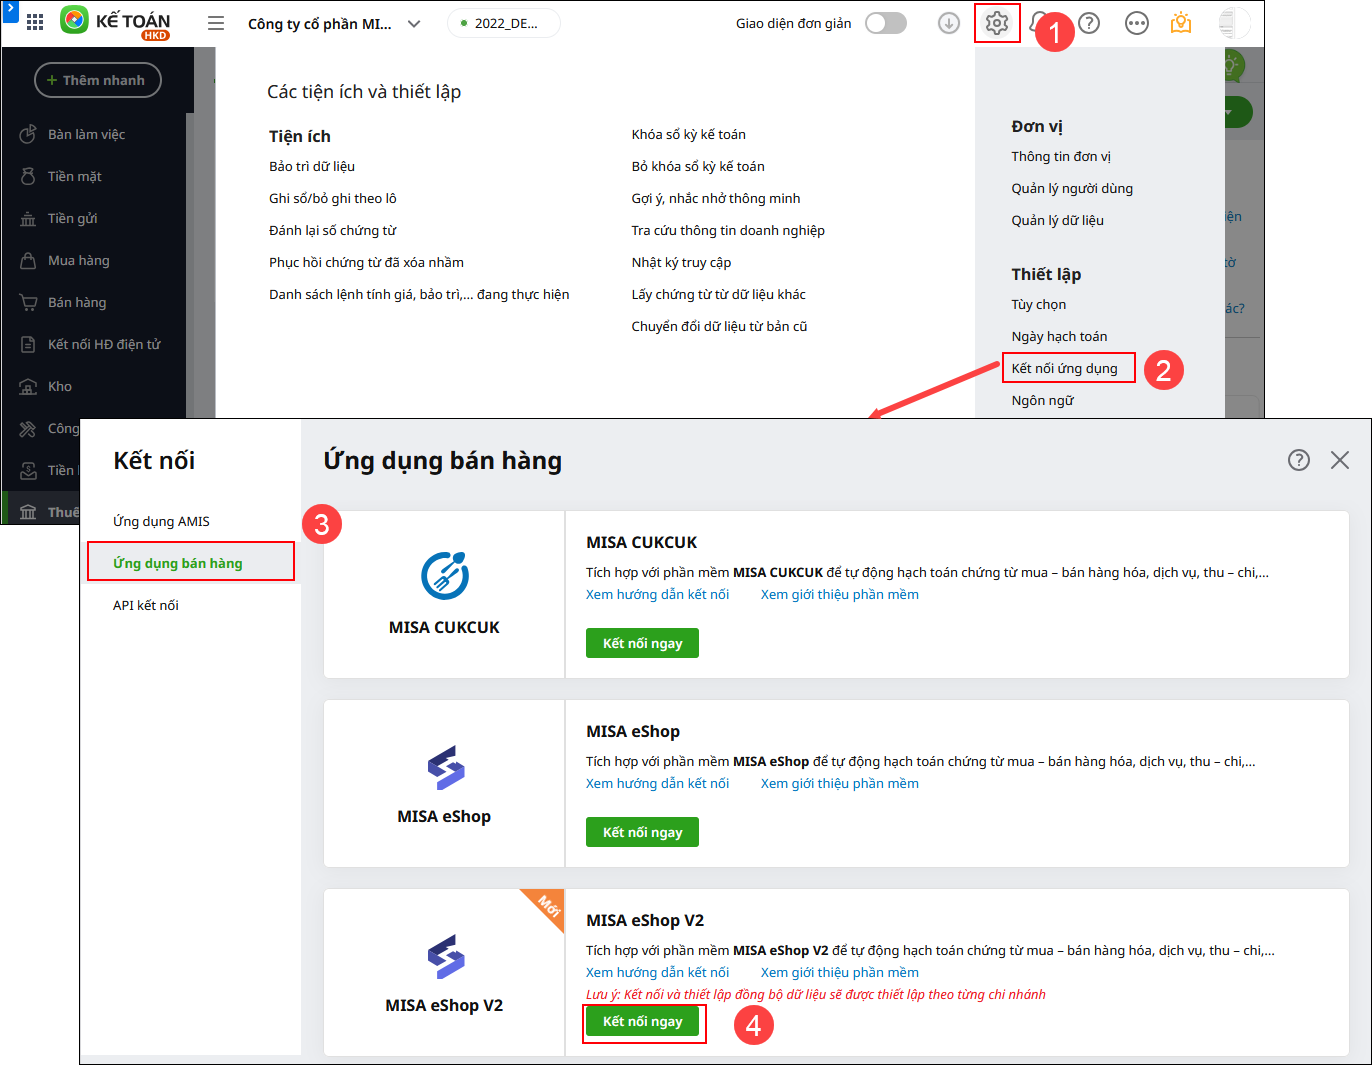Switch to Ứng dụng AMIS tab
This screenshot has width=1372, height=1065.
pyautogui.click(x=161, y=521)
